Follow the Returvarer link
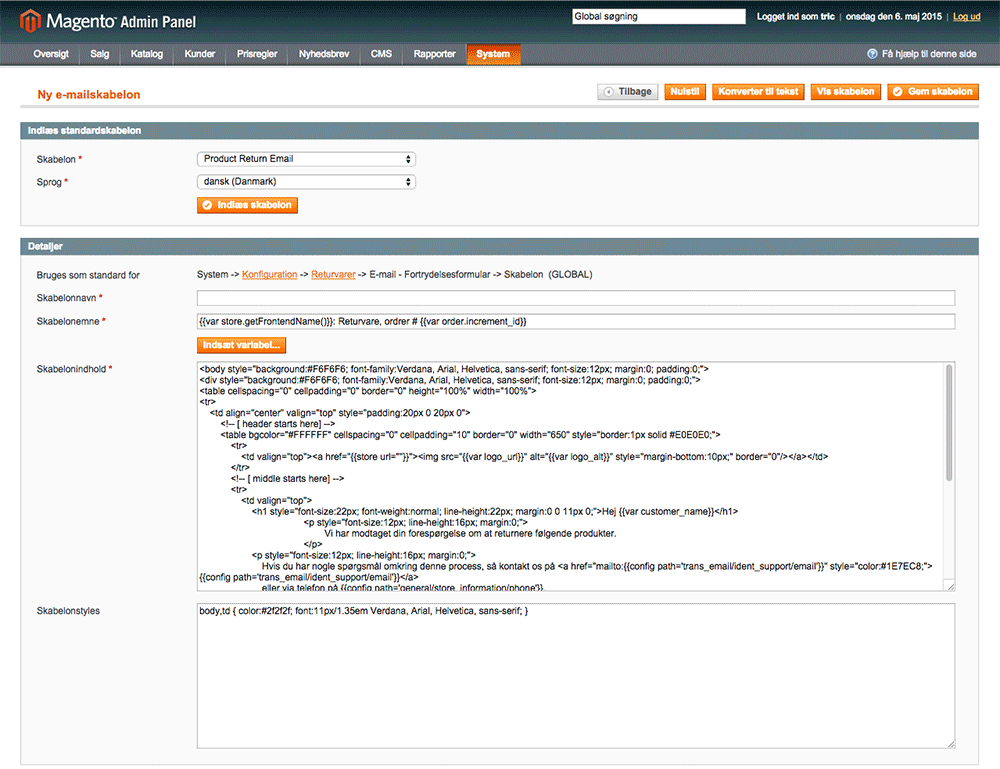This screenshot has height=769, width=1000. [x=333, y=275]
